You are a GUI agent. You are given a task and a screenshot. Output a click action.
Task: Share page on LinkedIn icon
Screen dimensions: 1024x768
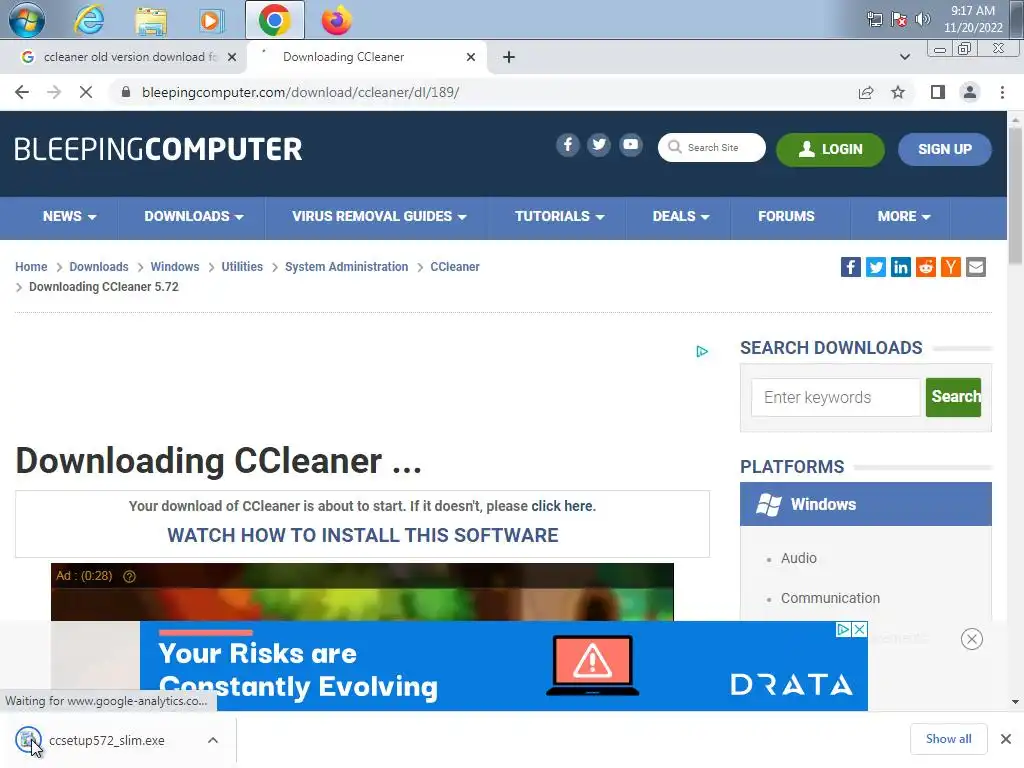click(x=901, y=267)
